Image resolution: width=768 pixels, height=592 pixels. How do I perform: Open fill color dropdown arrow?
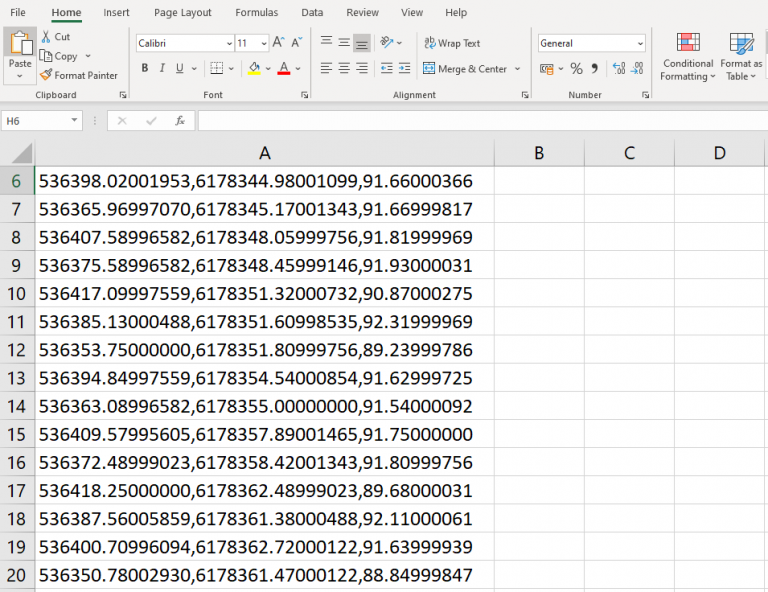coord(268,69)
